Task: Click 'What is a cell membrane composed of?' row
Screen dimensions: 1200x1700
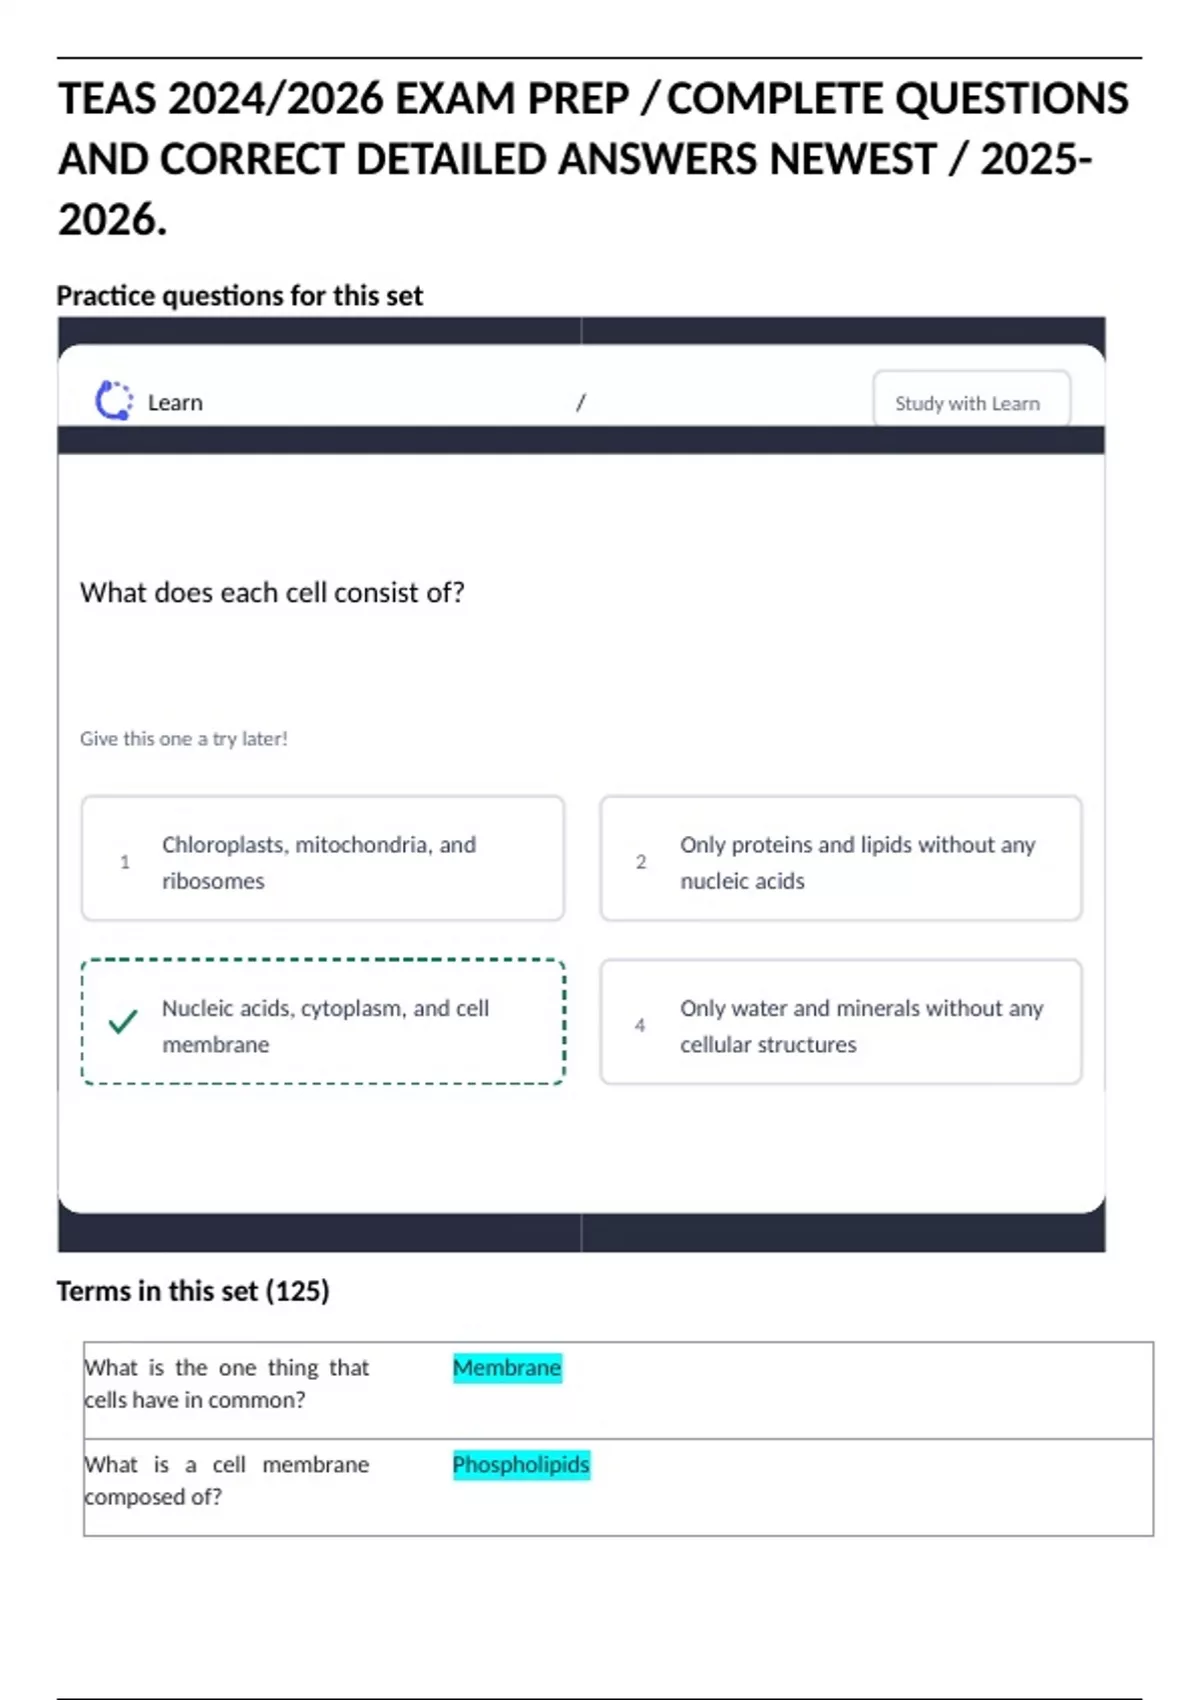Action: pyautogui.click(x=227, y=1481)
